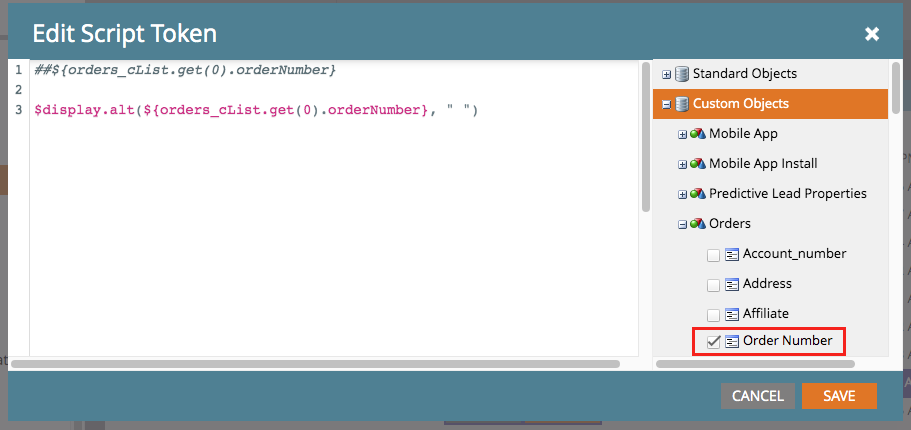The image size is (911, 430).
Task: Click the Order Number field label
Action: coord(787,341)
